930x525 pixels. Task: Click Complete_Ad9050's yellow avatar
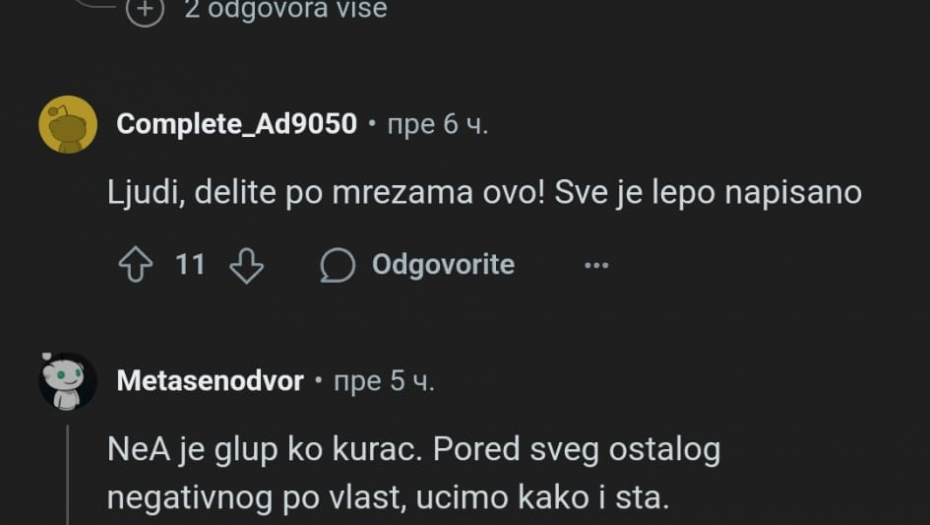(68, 125)
